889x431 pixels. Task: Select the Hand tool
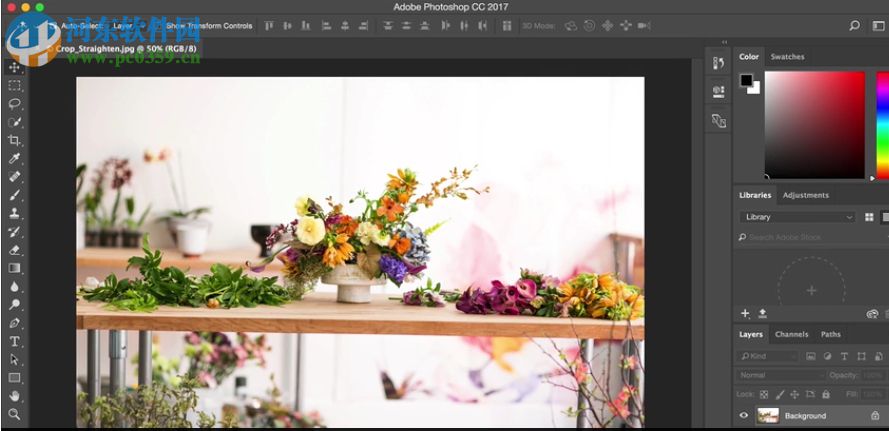click(14, 396)
